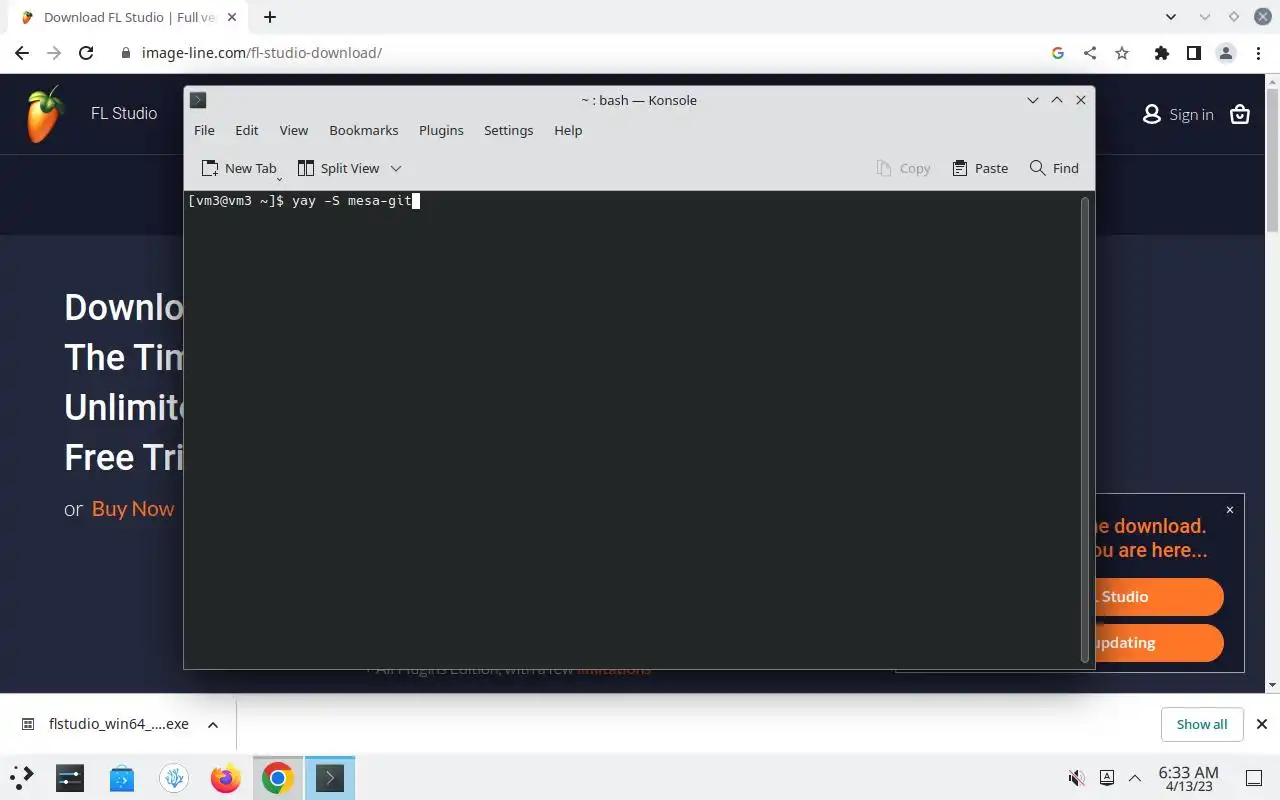
Task: Click the Konsole terminal icon in title bar
Action: coord(198,100)
